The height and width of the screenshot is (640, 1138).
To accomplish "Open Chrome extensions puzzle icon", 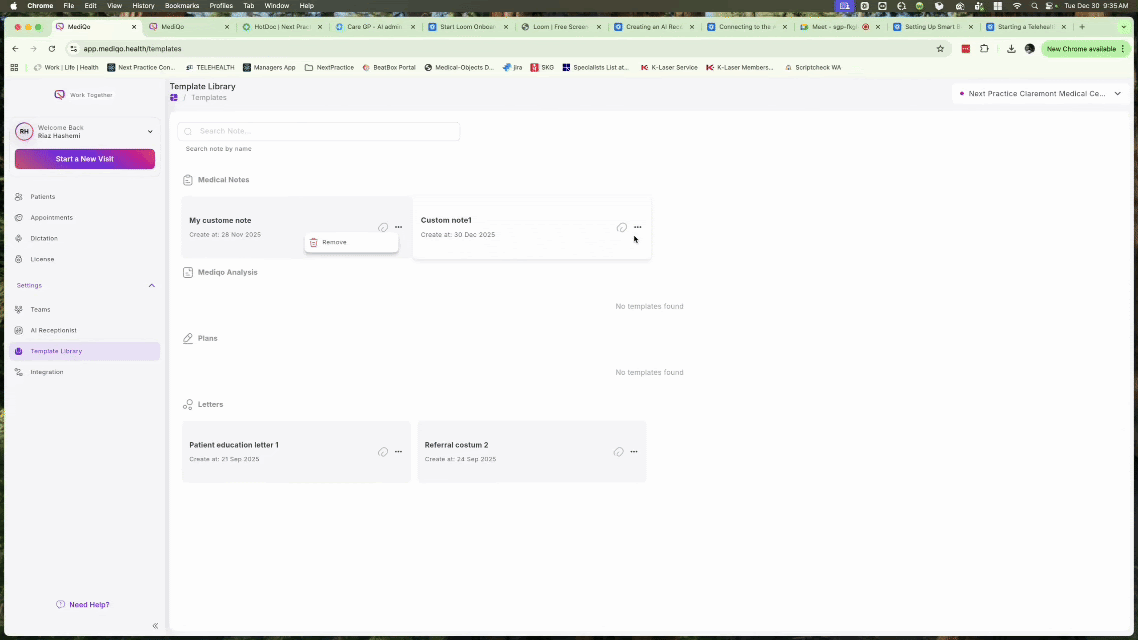I will click(x=984, y=49).
